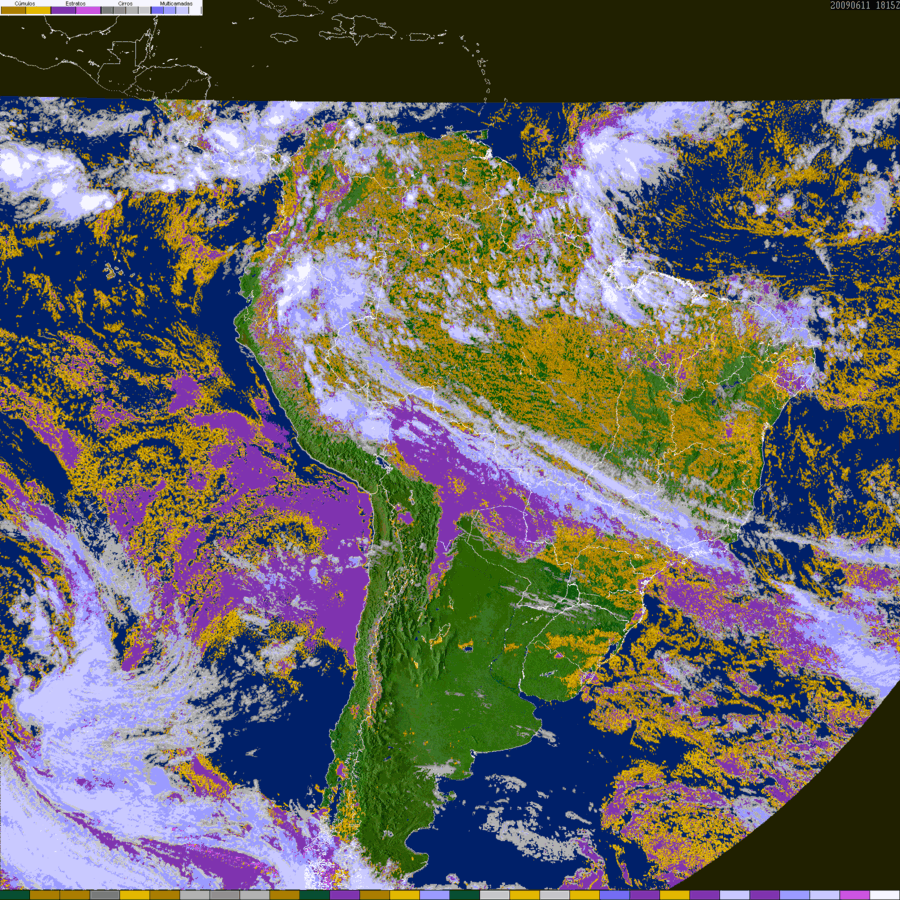Click the "Estratos" legend label
Image resolution: width=900 pixels, height=900 pixels.
pos(76,3)
